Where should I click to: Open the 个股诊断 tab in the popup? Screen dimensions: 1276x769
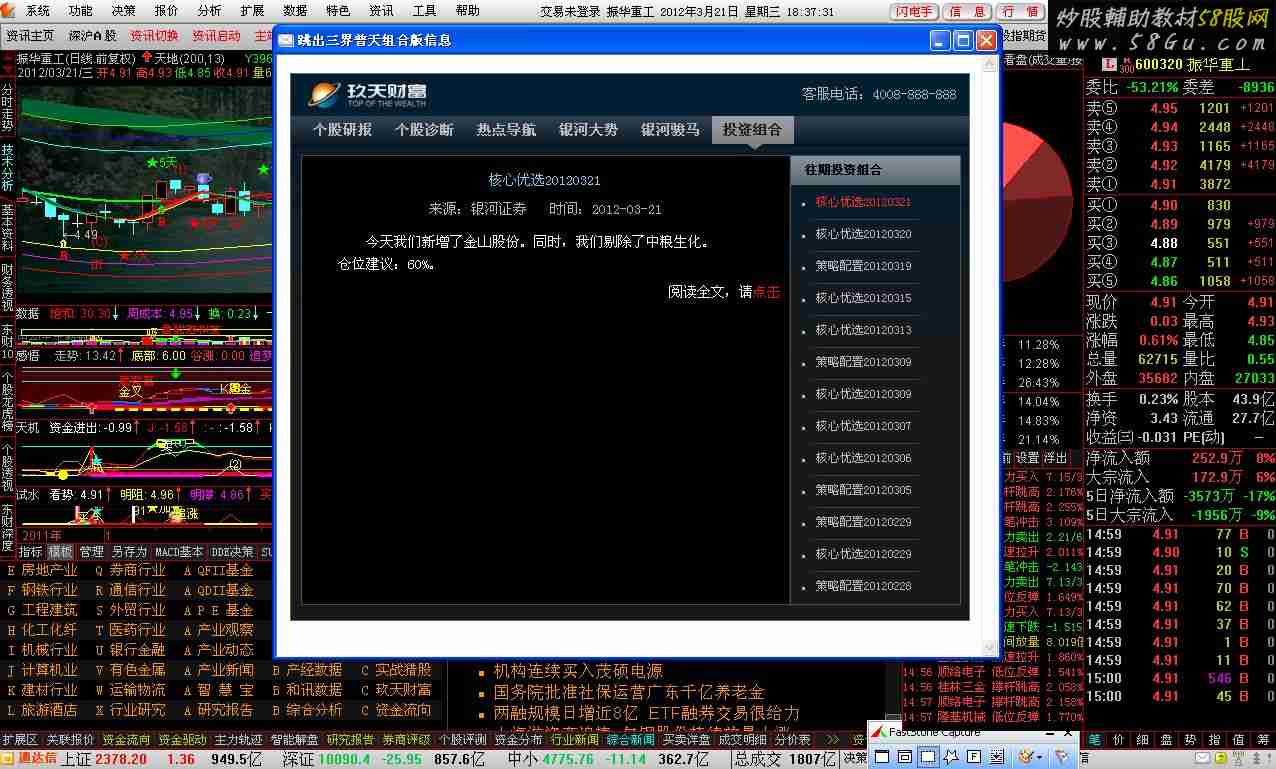tap(424, 130)
